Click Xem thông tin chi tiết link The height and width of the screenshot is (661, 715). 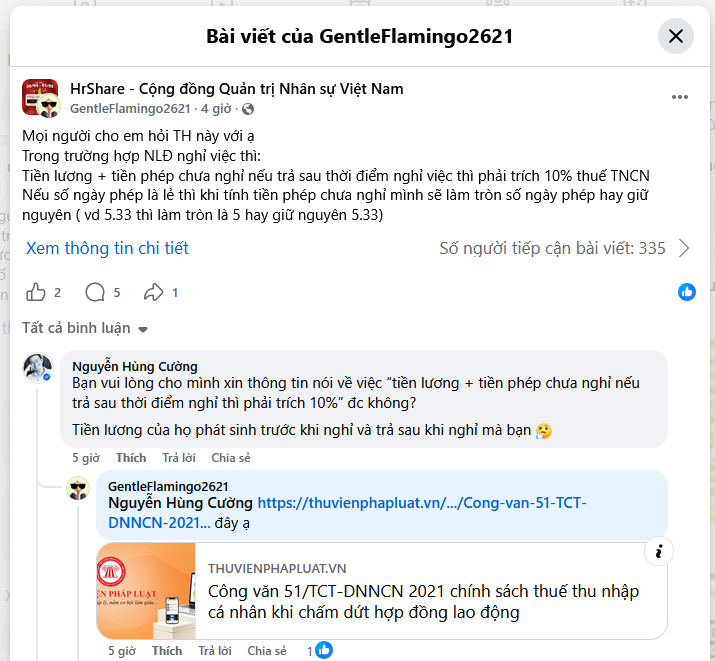coord(107,248)
